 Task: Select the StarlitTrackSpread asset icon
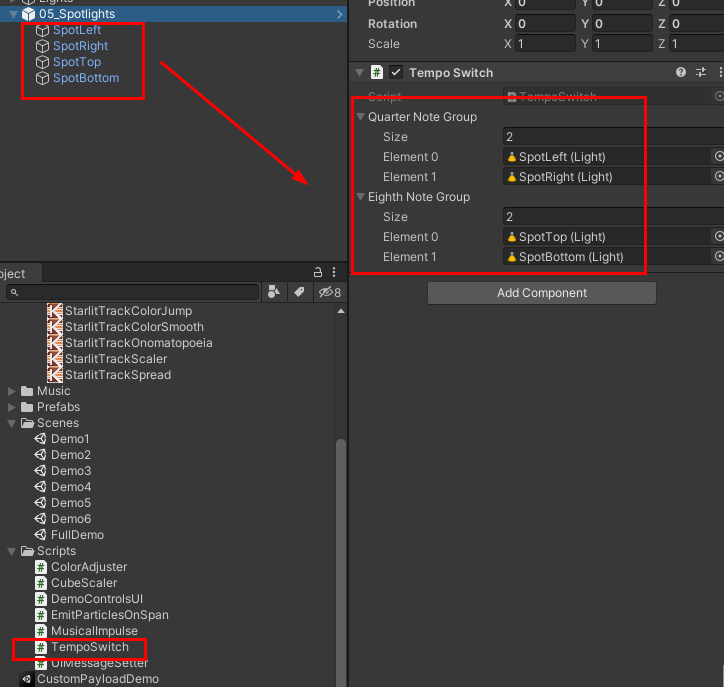(55, 375)
